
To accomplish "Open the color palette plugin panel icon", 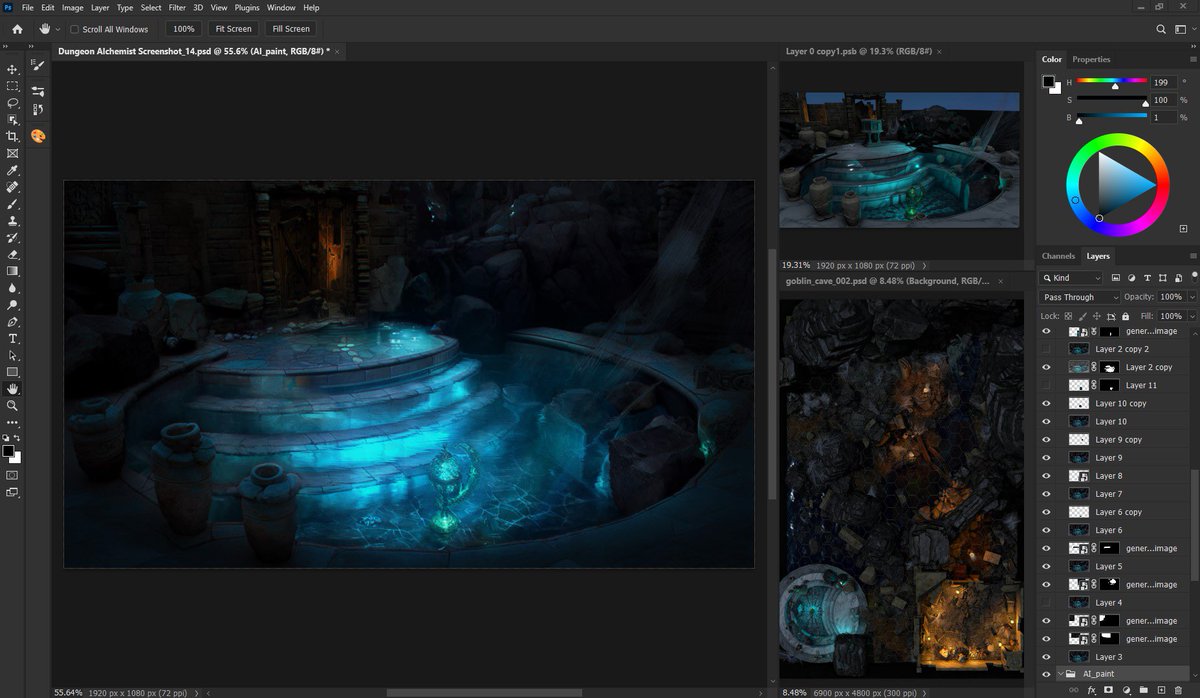I will 38,136.
